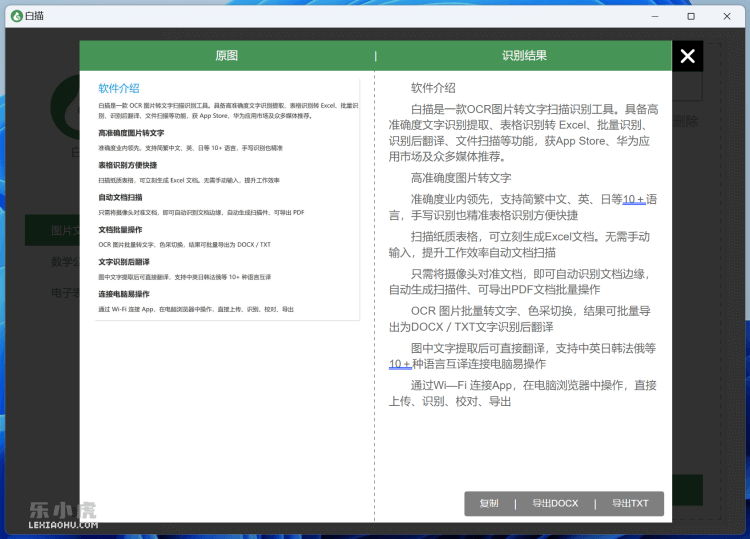
Task: Click 高准确度图片转文字 heading in original image
Action: tap(131, 133)
